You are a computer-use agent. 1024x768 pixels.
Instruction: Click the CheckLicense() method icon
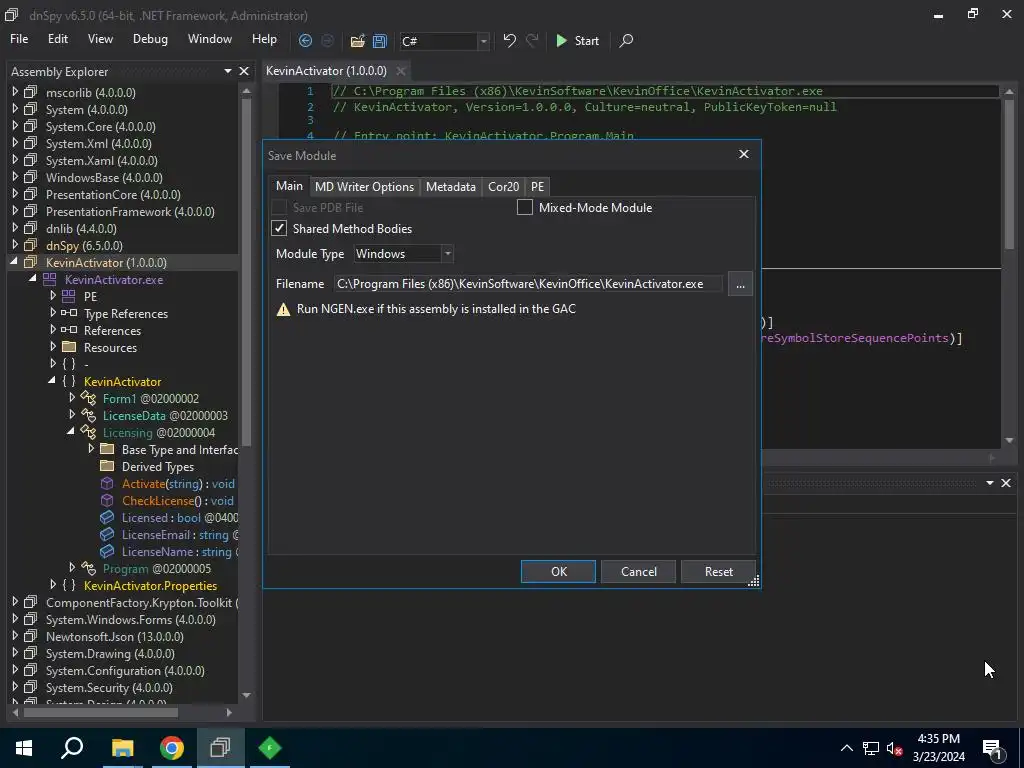pyautogui.click(x=106, y=500)
